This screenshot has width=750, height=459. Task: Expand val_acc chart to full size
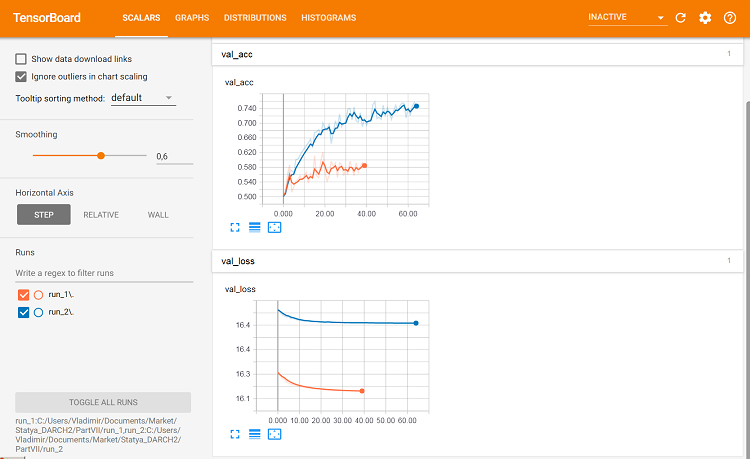coord(235,228)
